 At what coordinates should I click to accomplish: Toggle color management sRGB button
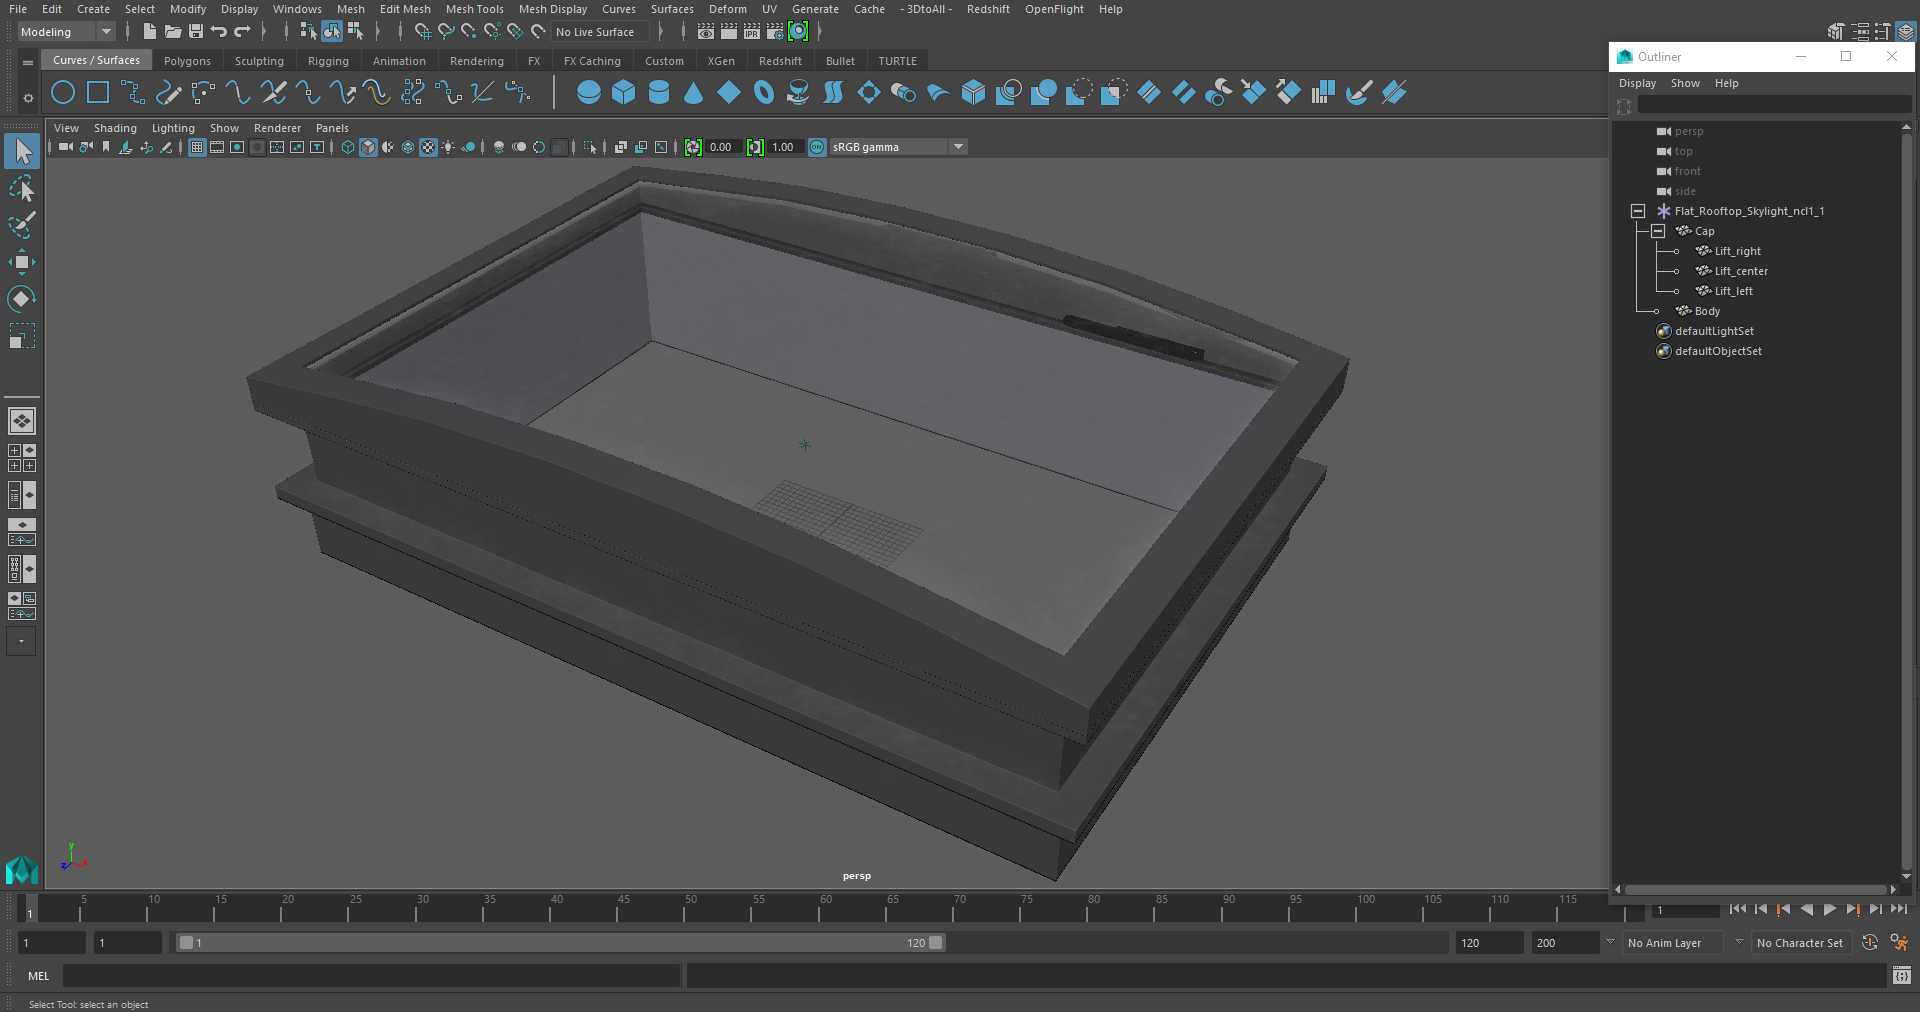coord(817,147)
